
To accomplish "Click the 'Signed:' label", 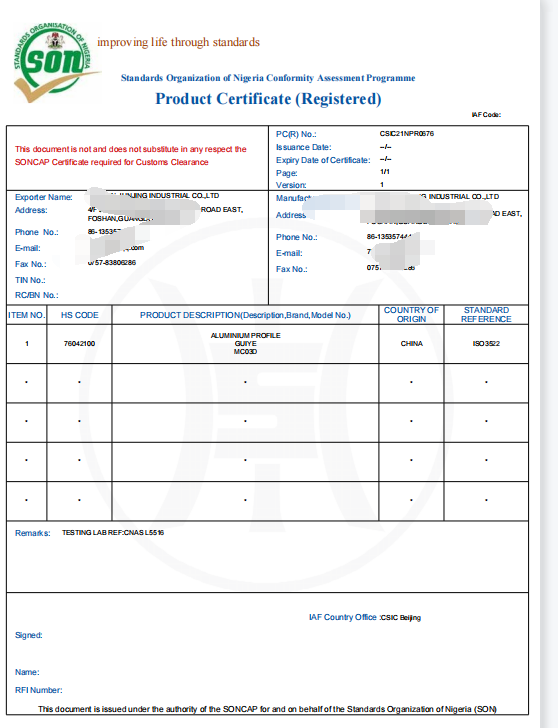I will coord(29,635).
